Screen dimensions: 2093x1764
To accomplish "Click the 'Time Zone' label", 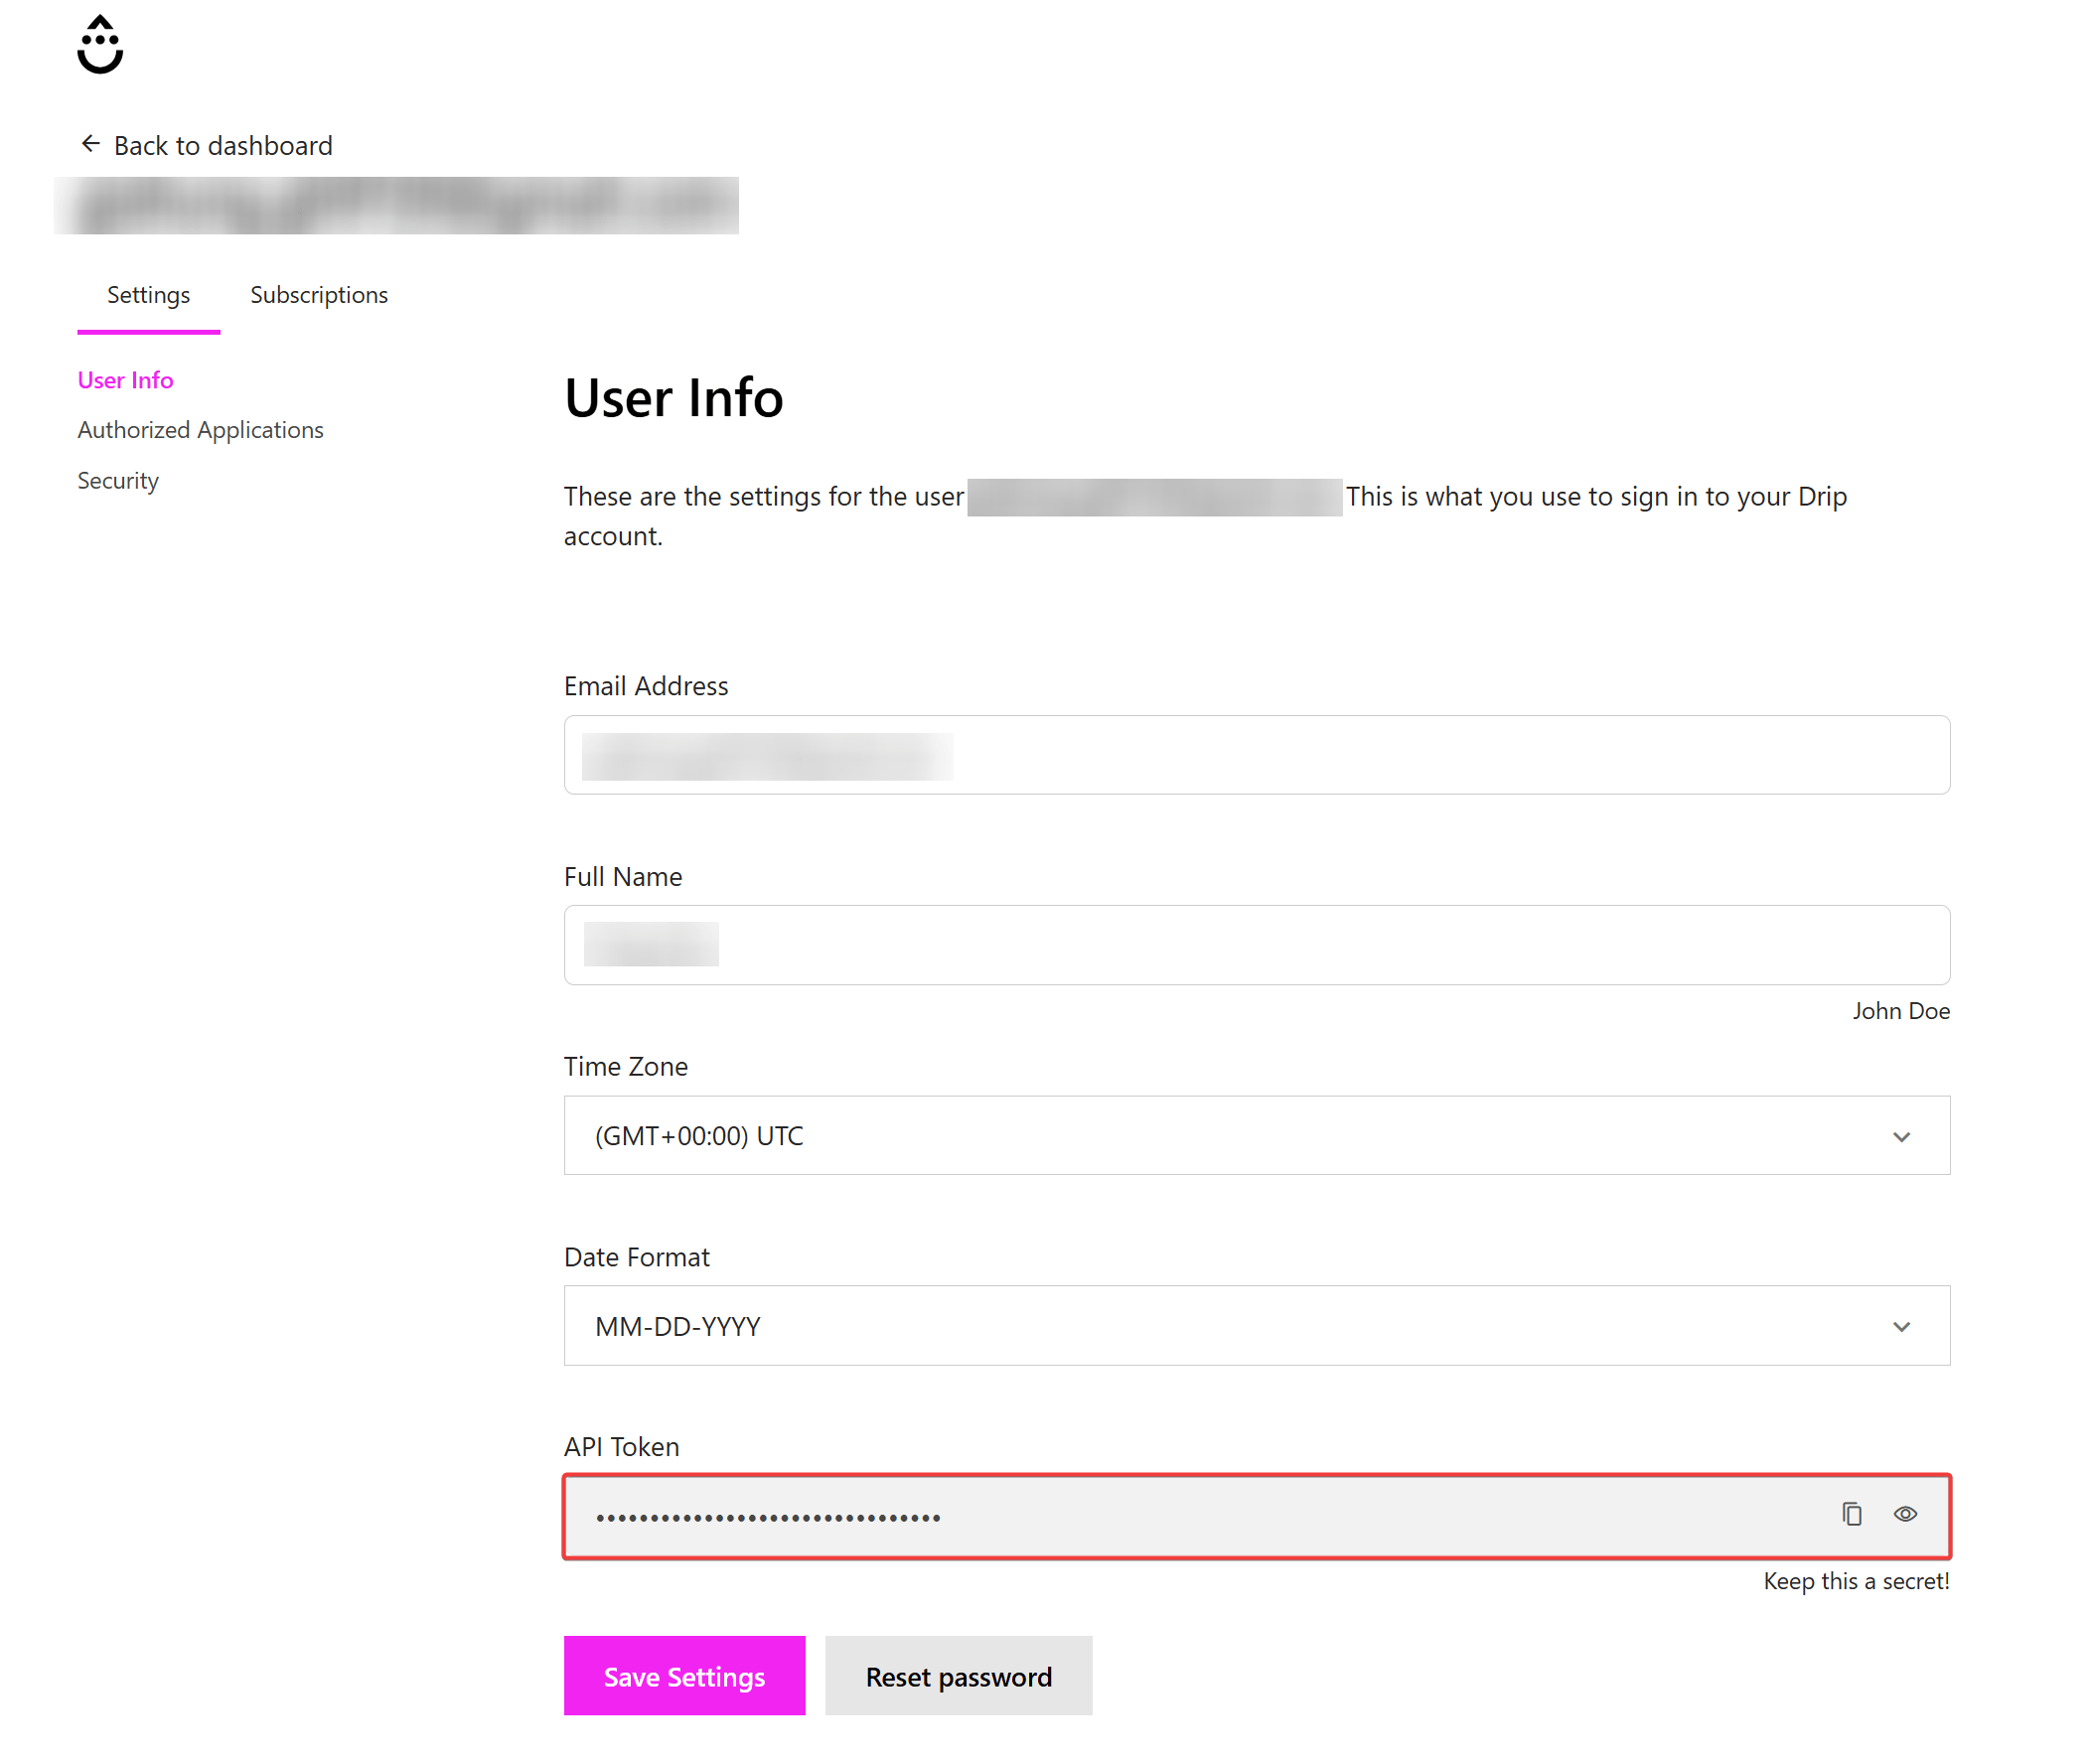I will coord(626,1066).
